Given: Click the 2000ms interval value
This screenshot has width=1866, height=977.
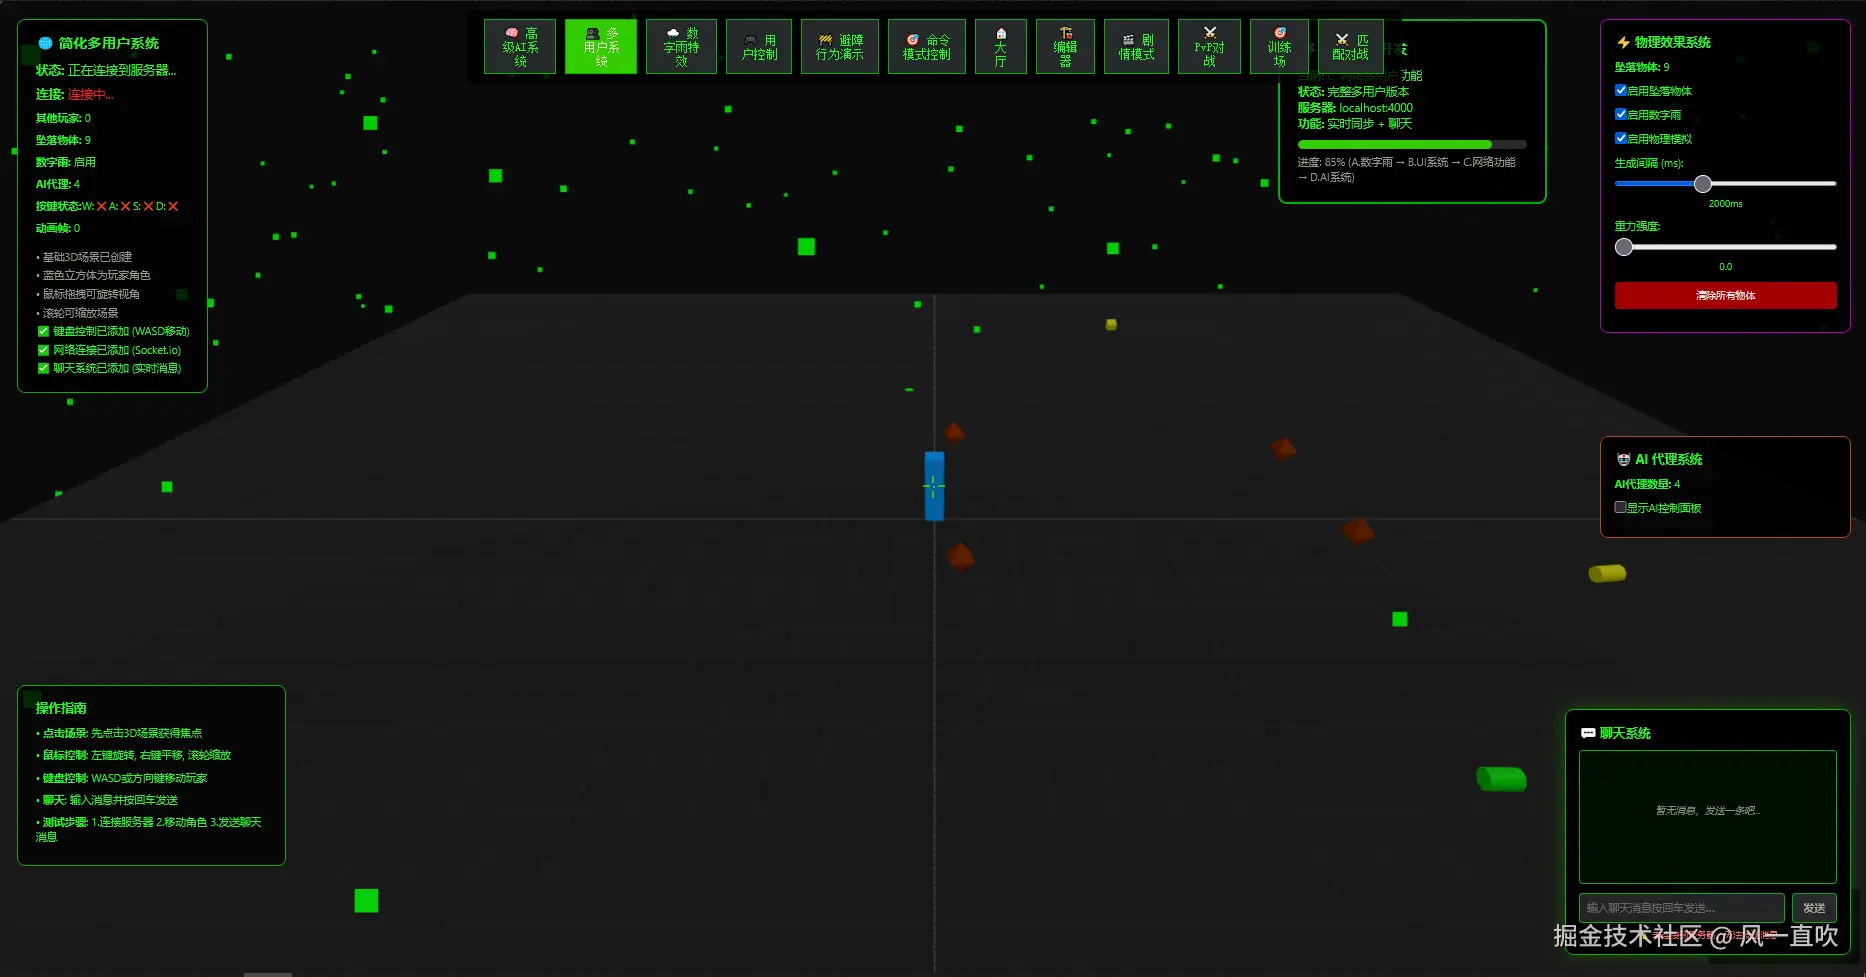Looking at the screenshot, I should pyautogui.click(x=1726, y=204).
